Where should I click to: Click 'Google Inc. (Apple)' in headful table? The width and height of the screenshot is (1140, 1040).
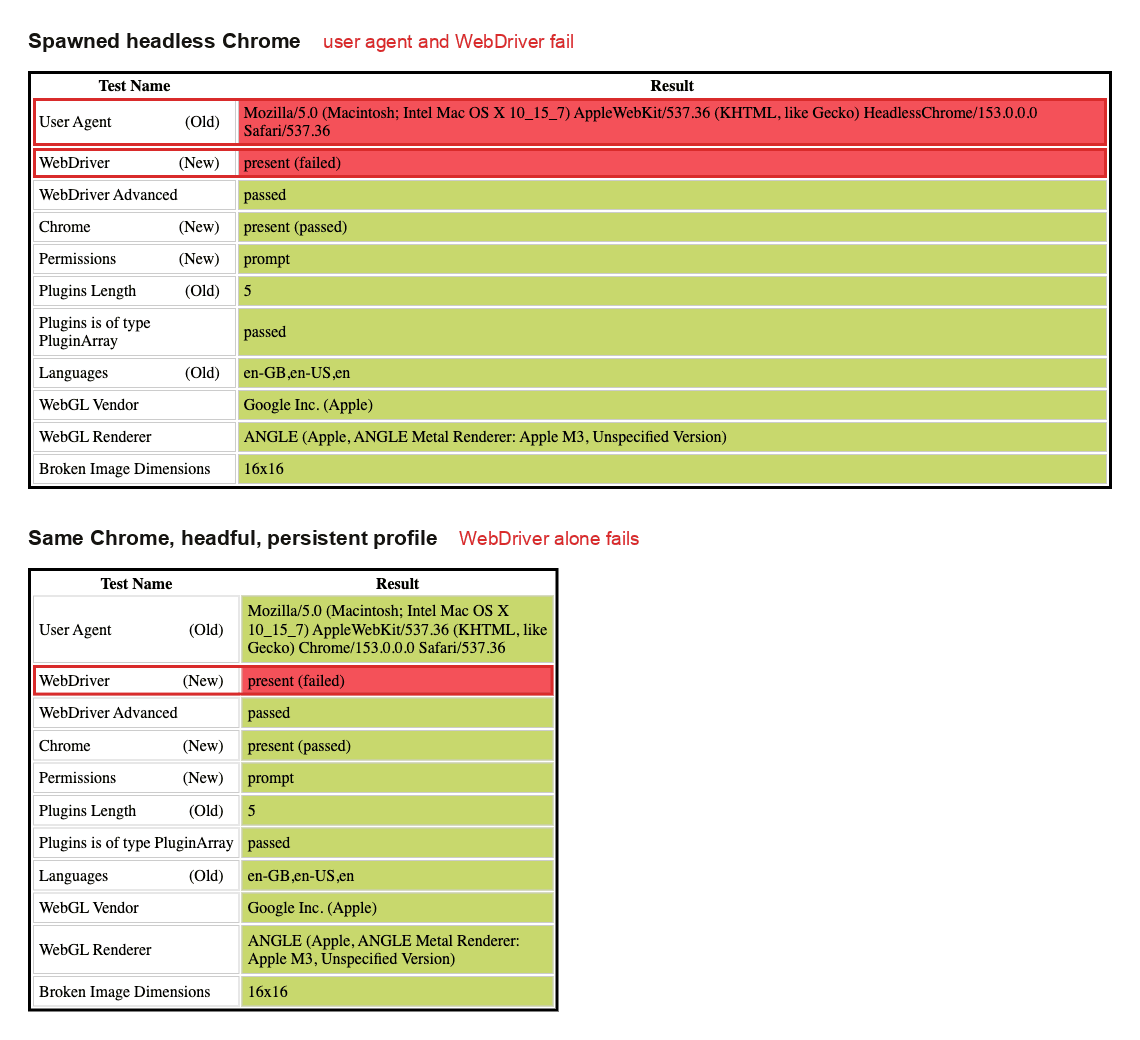(x=397, y=908)
